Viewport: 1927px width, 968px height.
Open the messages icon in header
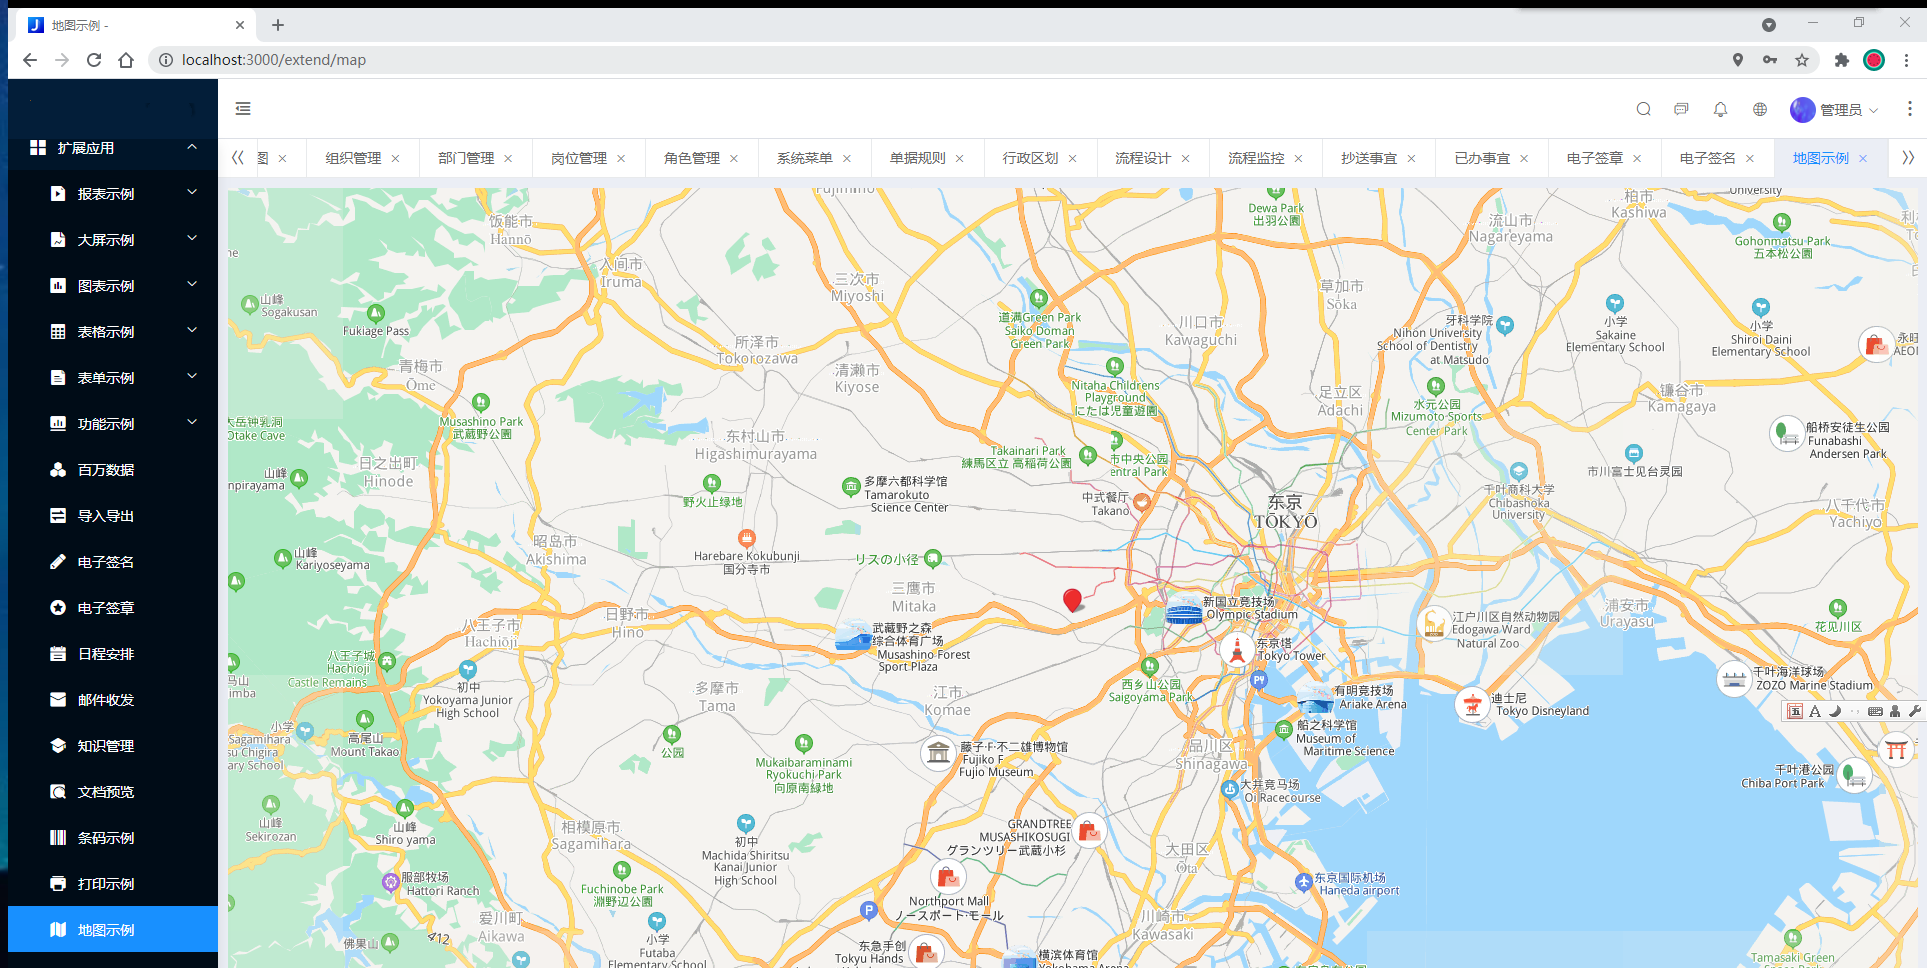(x=1681, y=109)
